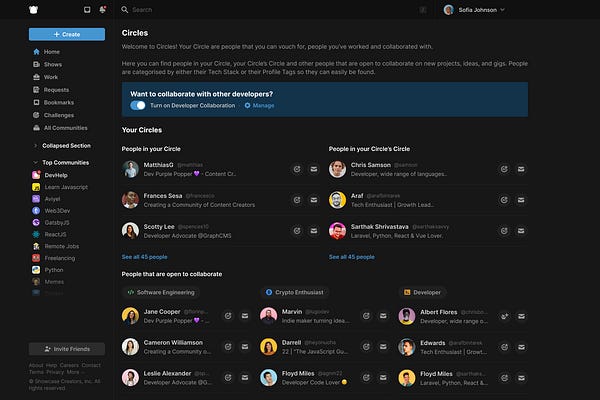Click Sofia Johnson's header avatar
Screen dimensions: 600x400
(448, 10)
